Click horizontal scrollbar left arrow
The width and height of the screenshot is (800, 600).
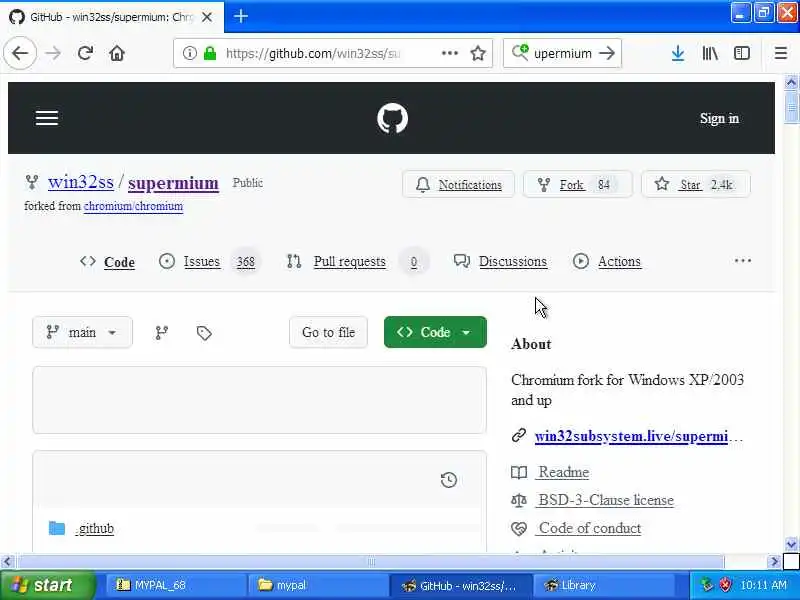(7, 562)
